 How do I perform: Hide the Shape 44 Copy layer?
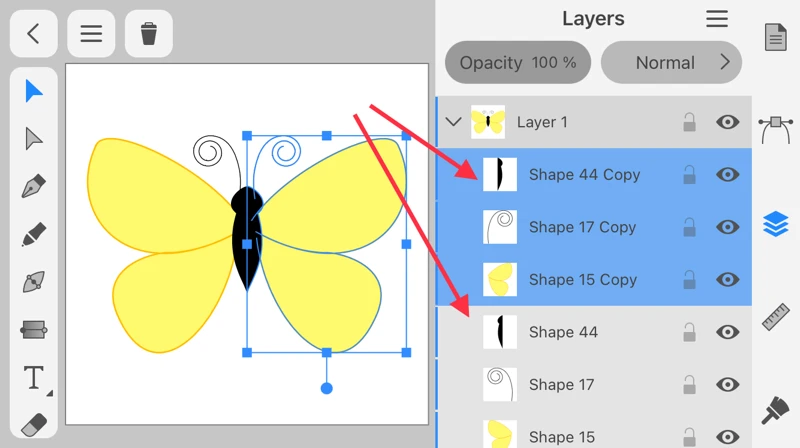point(728,175)
